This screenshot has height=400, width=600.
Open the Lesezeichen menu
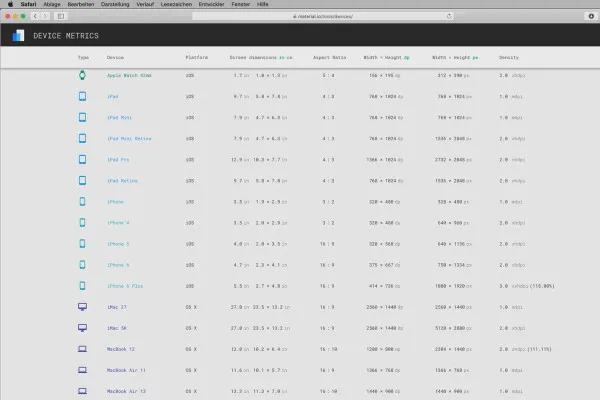tap(176, 4)
